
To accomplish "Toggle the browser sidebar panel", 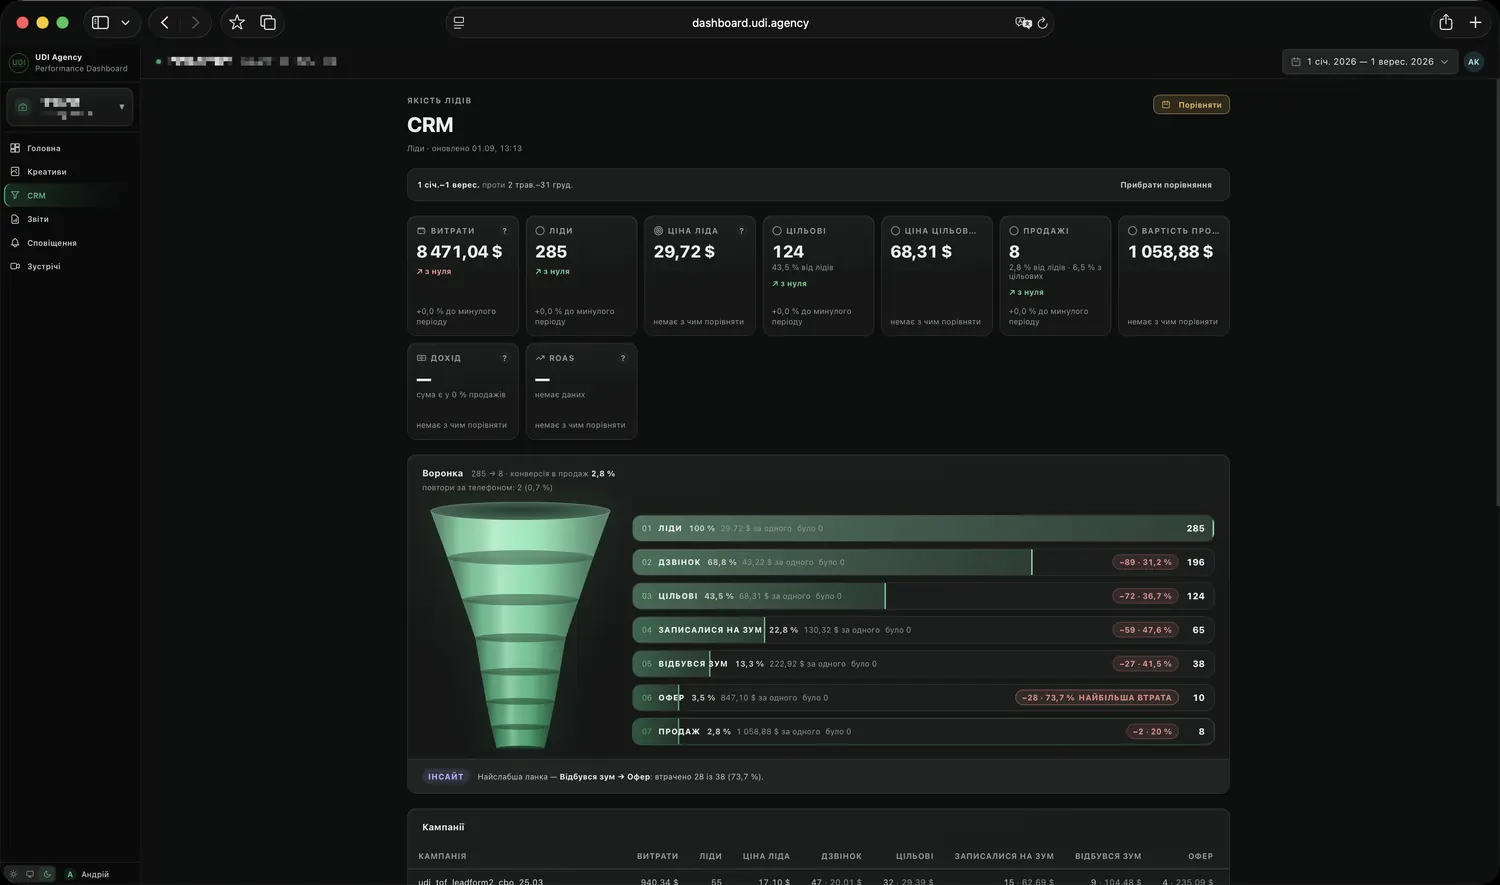I will (100, 22).
